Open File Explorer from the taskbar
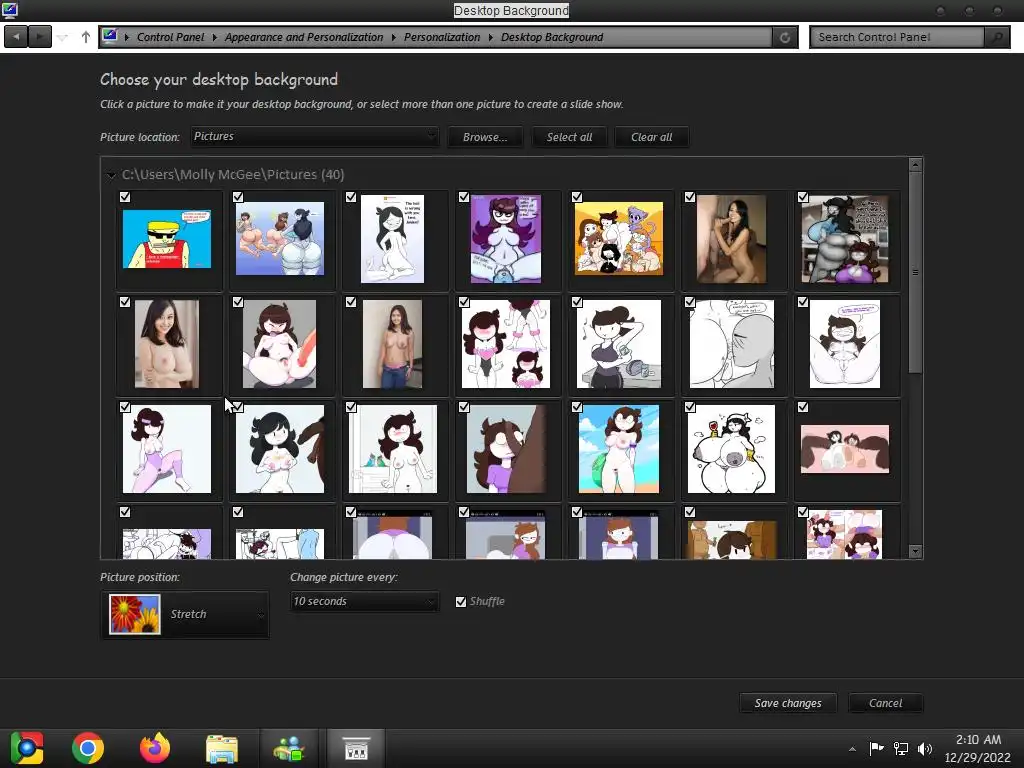Screen dimensions: 1024x768 (222, 748)
